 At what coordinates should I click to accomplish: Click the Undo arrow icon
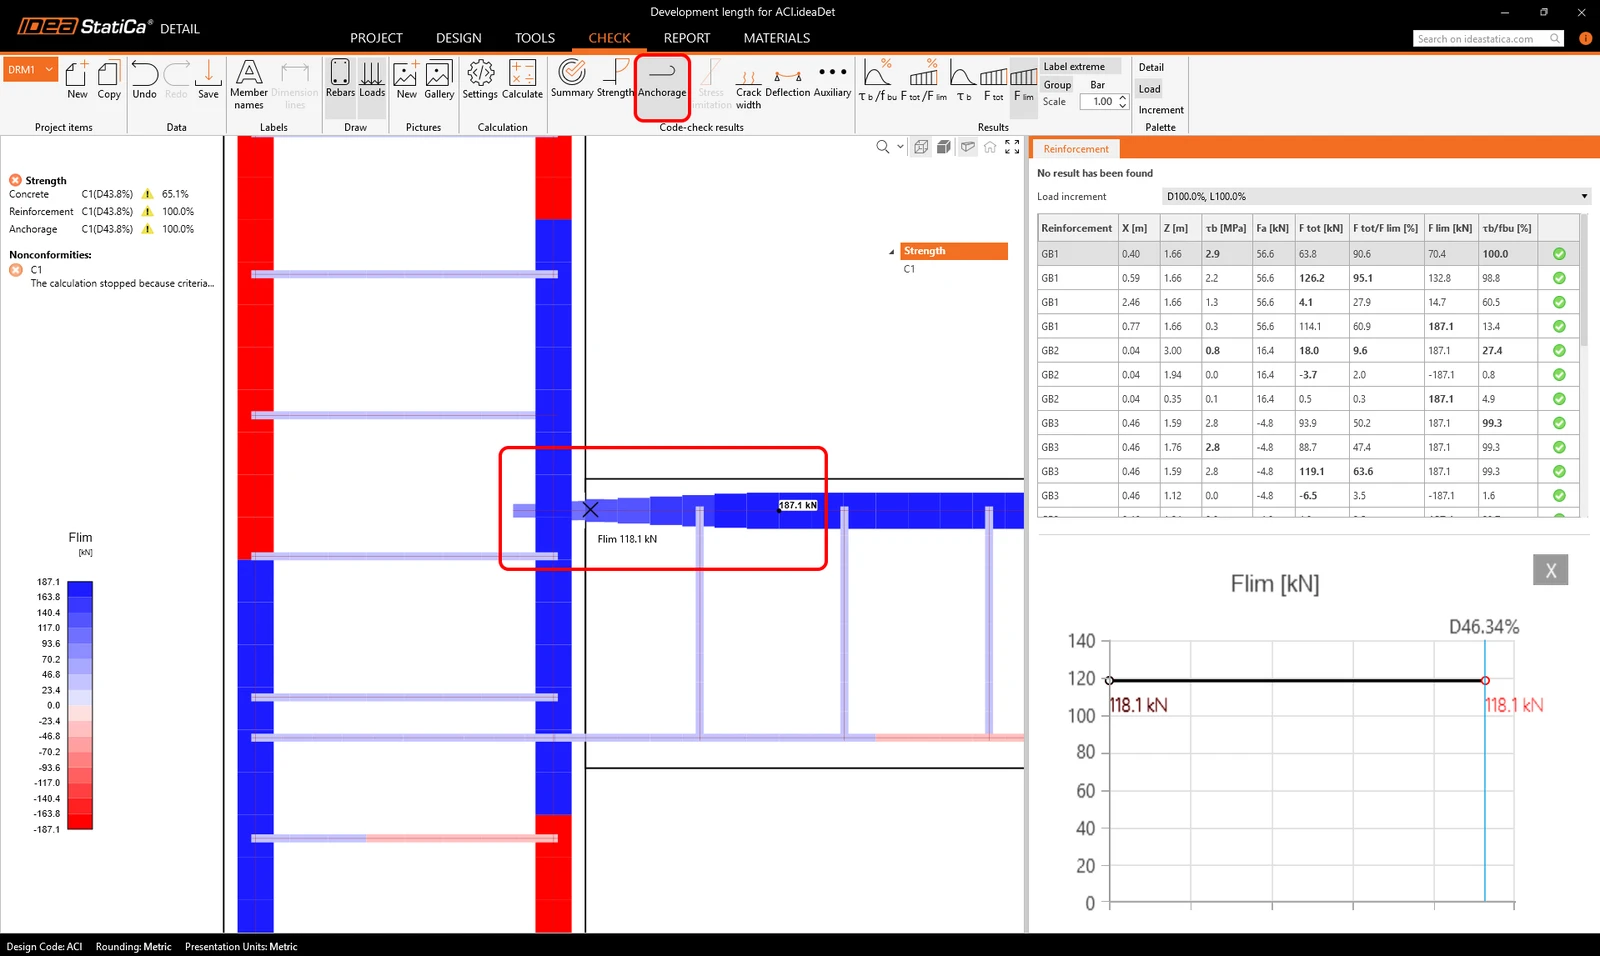[x=144, y=74]
